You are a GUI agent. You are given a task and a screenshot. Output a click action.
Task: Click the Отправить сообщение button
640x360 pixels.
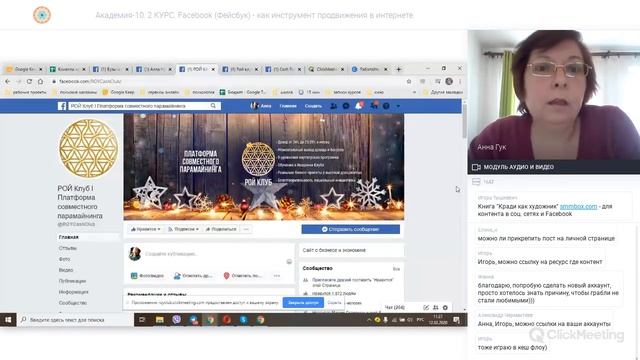(x=351, y=229)
